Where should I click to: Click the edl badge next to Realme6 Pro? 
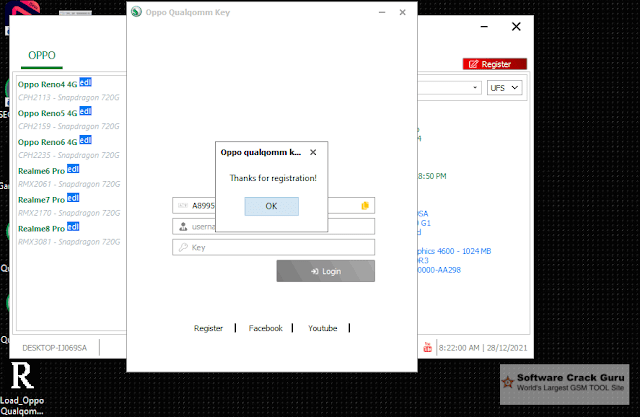[73, 169]
